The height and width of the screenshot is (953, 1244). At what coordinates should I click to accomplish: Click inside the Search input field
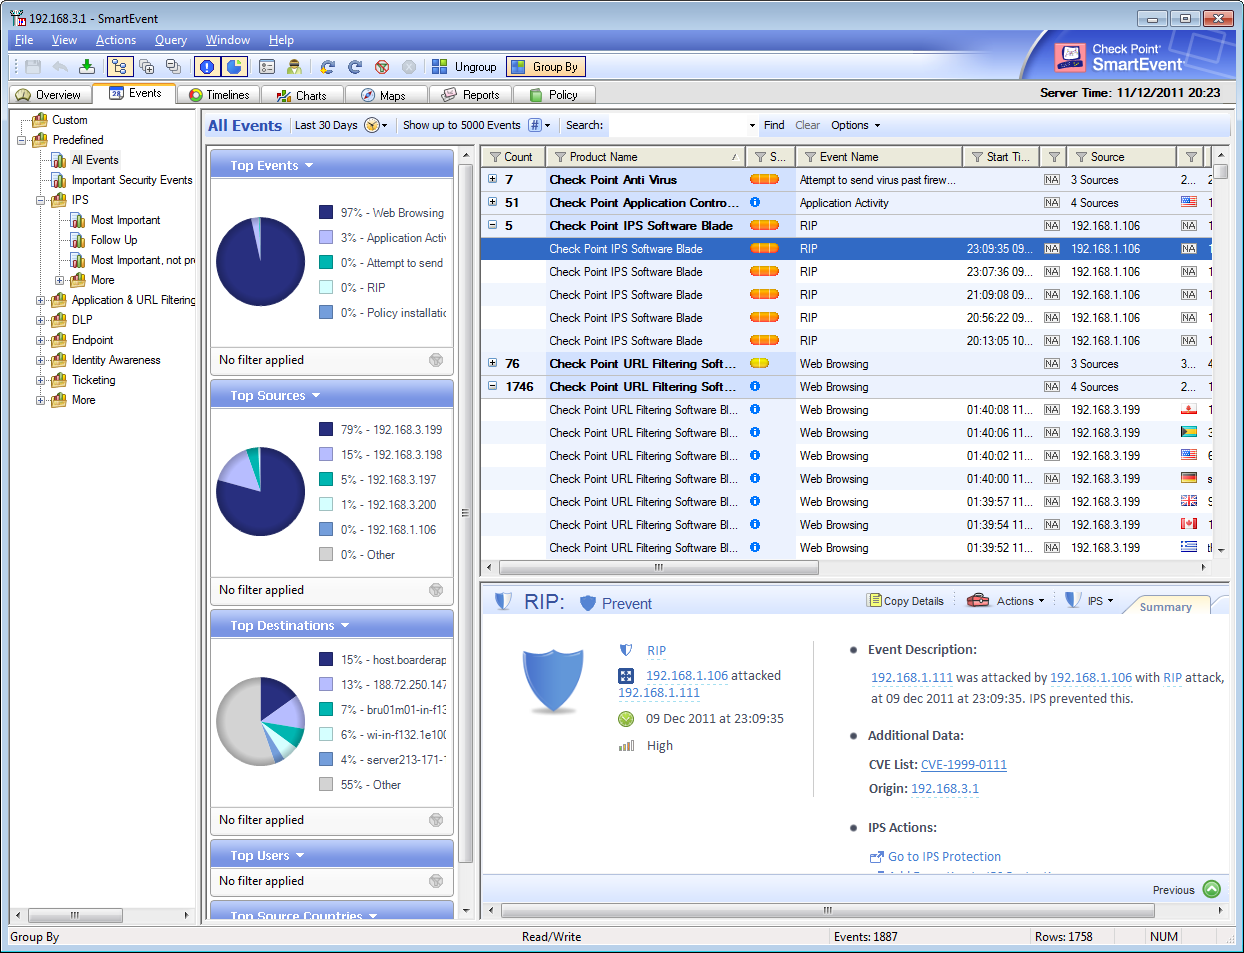point(678,125)
